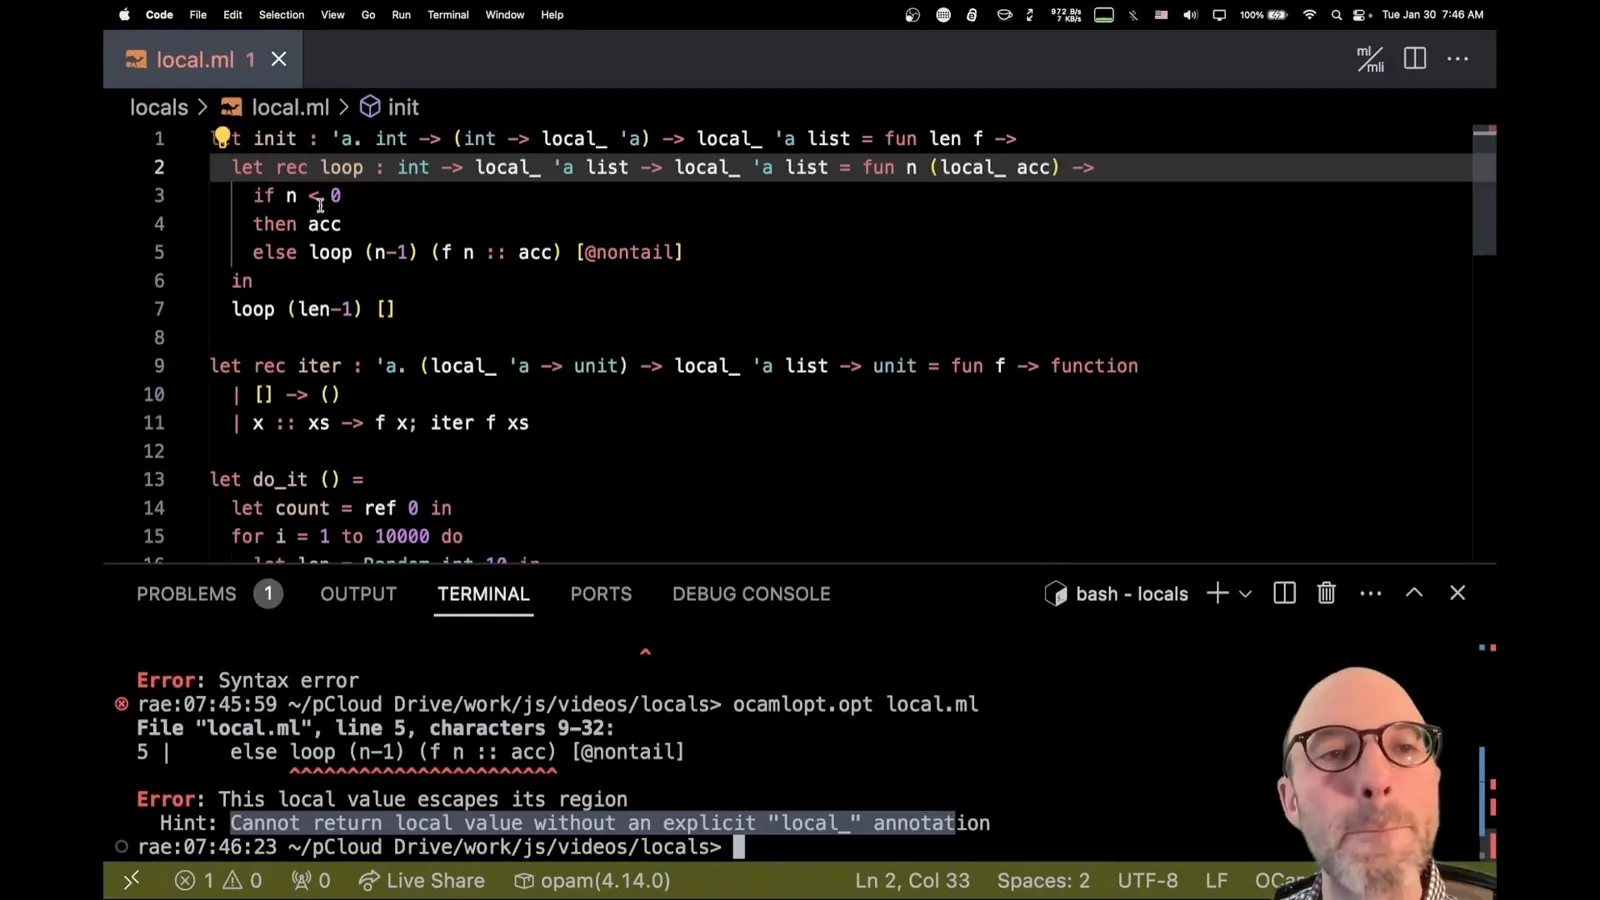
Task: Open remote window status bar button
Action: [x=131, y=881]
